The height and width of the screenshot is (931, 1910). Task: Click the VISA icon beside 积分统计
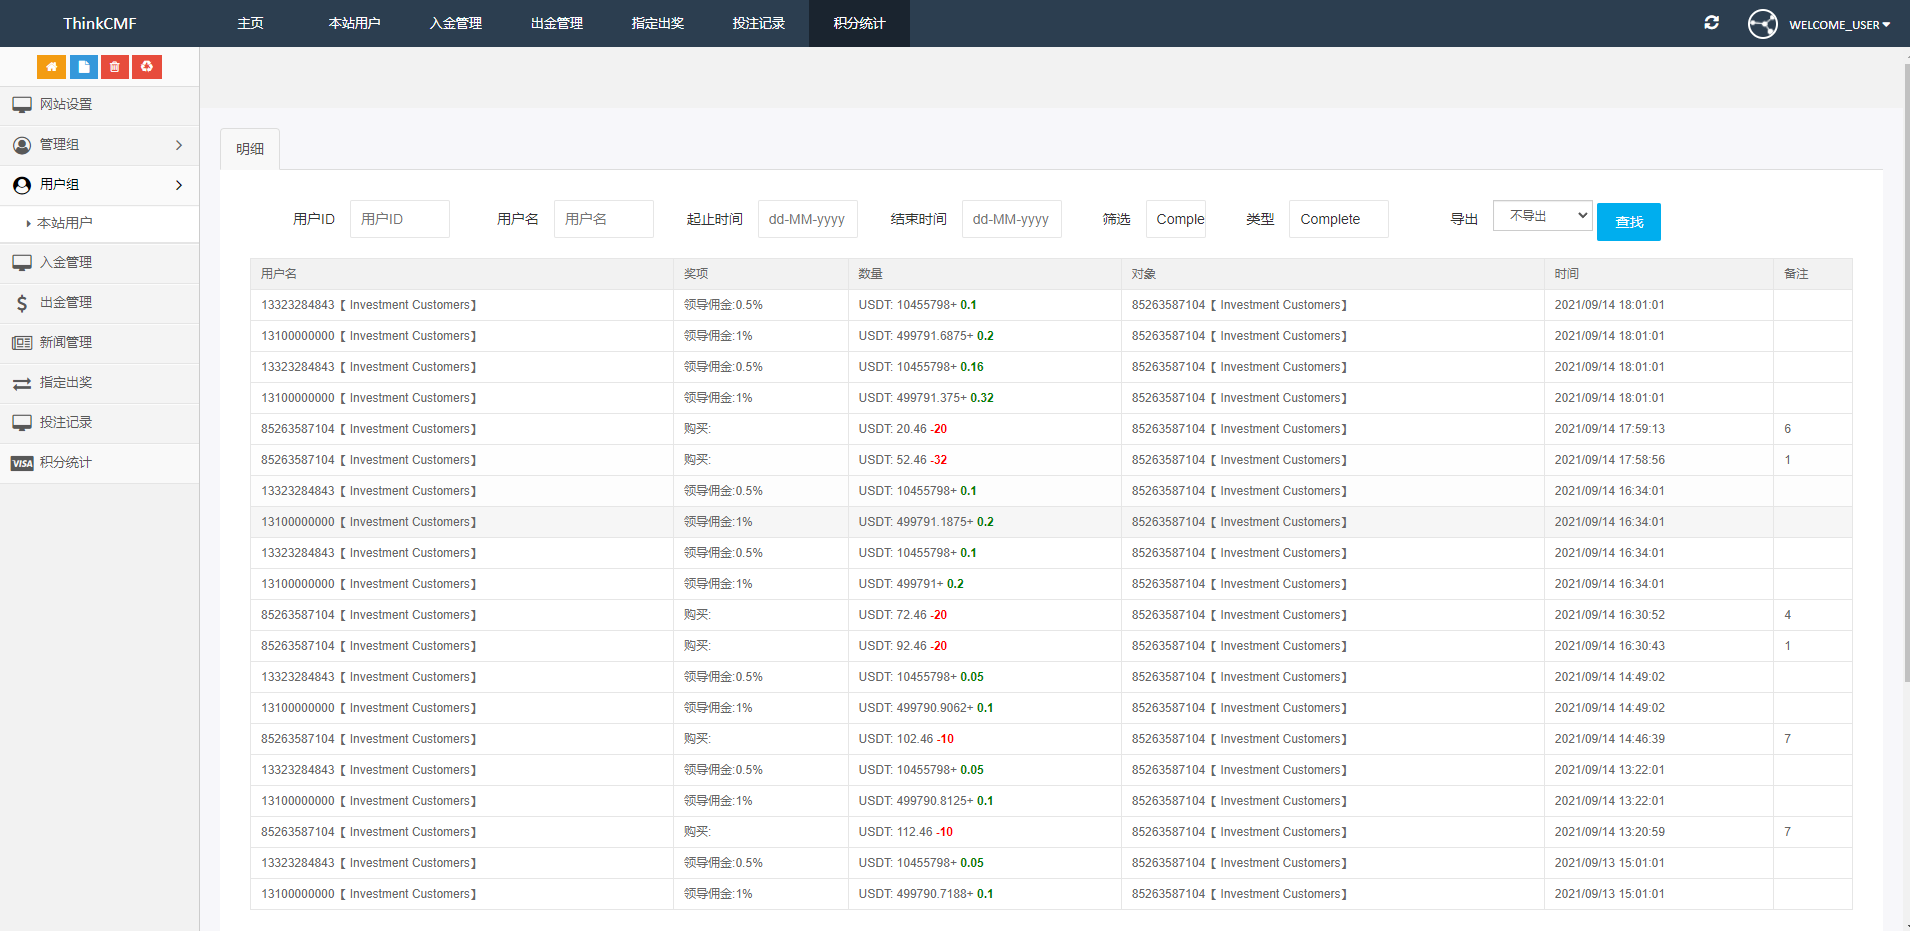[x=22, y=462]
